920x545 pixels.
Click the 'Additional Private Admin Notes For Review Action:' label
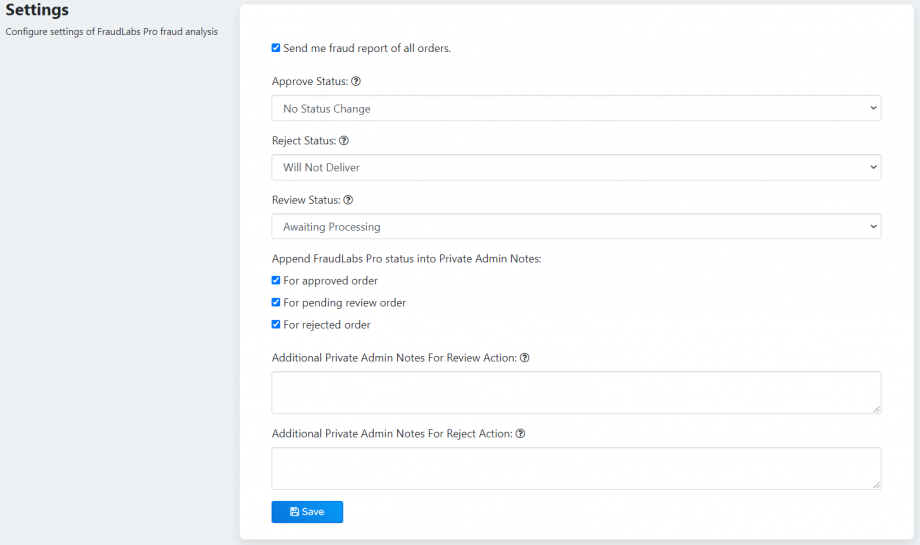point(394,358)
